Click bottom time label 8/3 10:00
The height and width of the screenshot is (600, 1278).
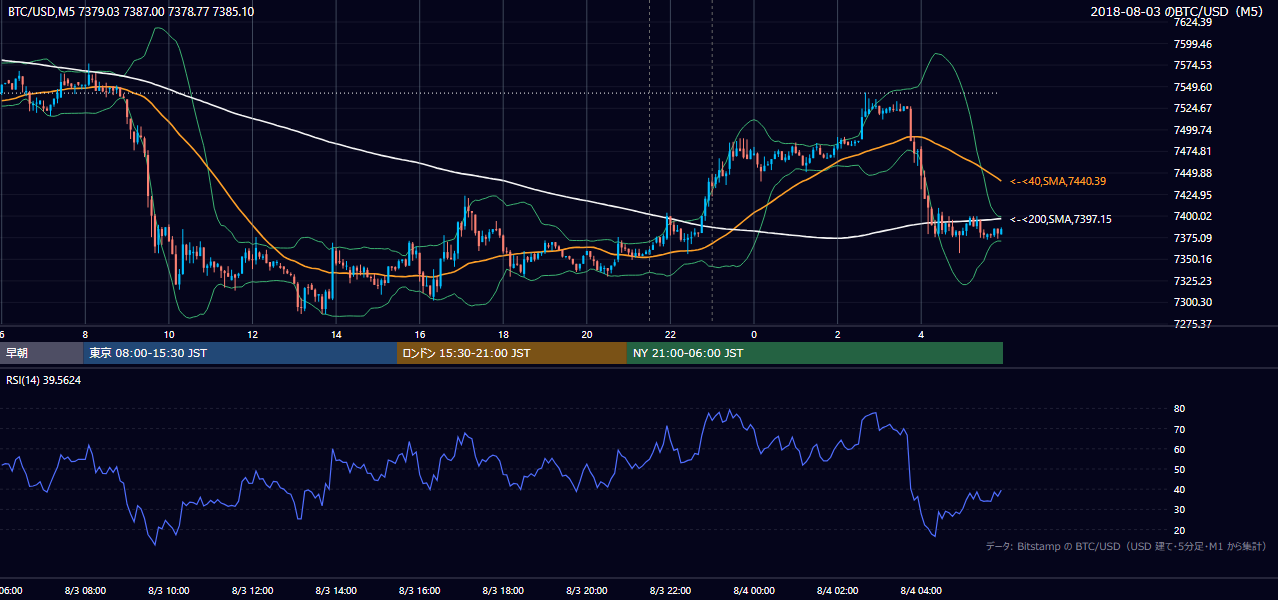point(171,591)
